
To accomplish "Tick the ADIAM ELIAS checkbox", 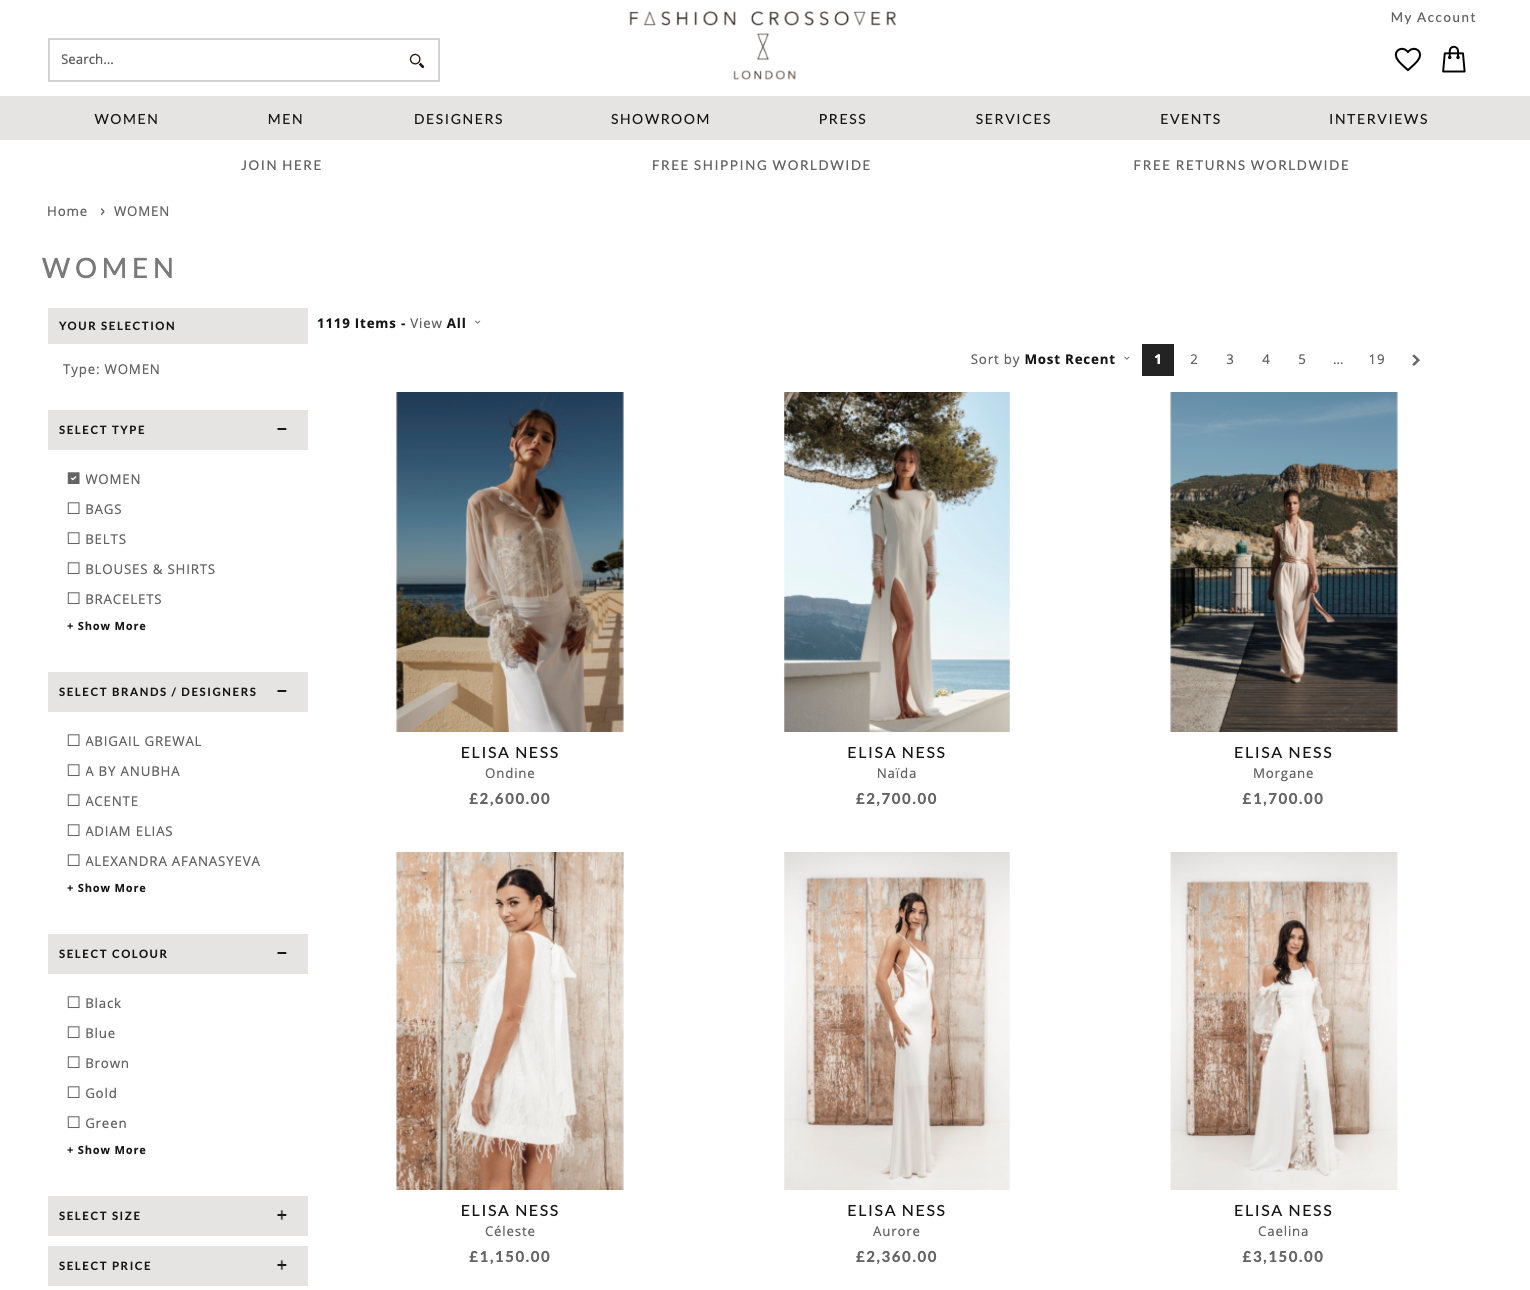I will click(x=73, y=831).
